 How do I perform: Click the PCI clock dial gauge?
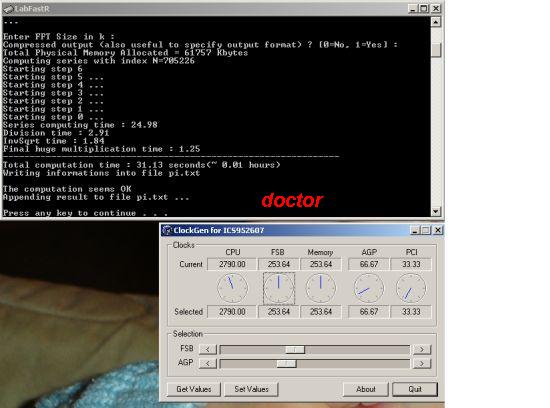pos(411,288)
